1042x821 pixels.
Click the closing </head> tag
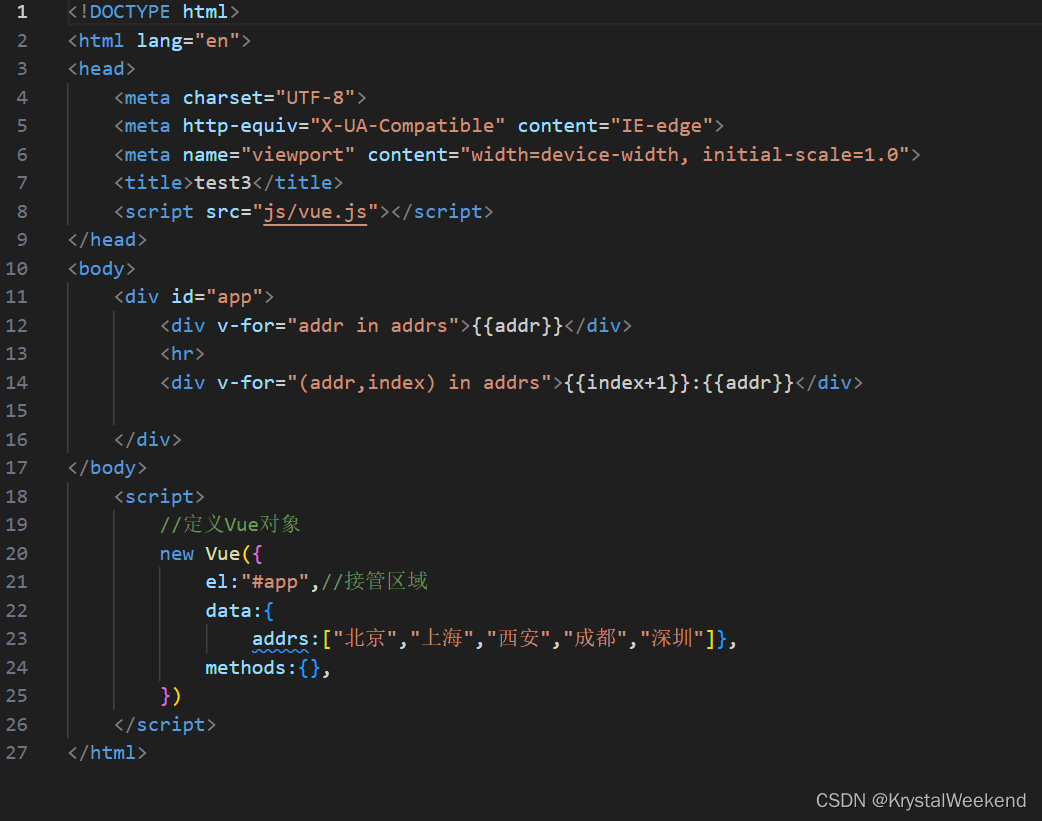point(107,240)
